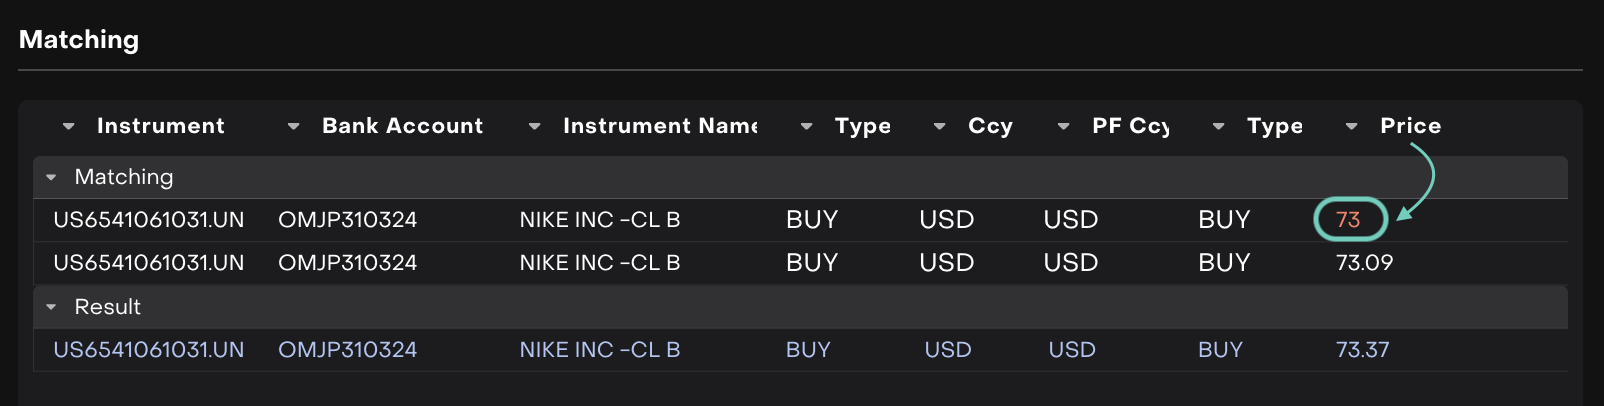
Task: Click the Result row price 73.37
Action: (x=1362, y=350)
